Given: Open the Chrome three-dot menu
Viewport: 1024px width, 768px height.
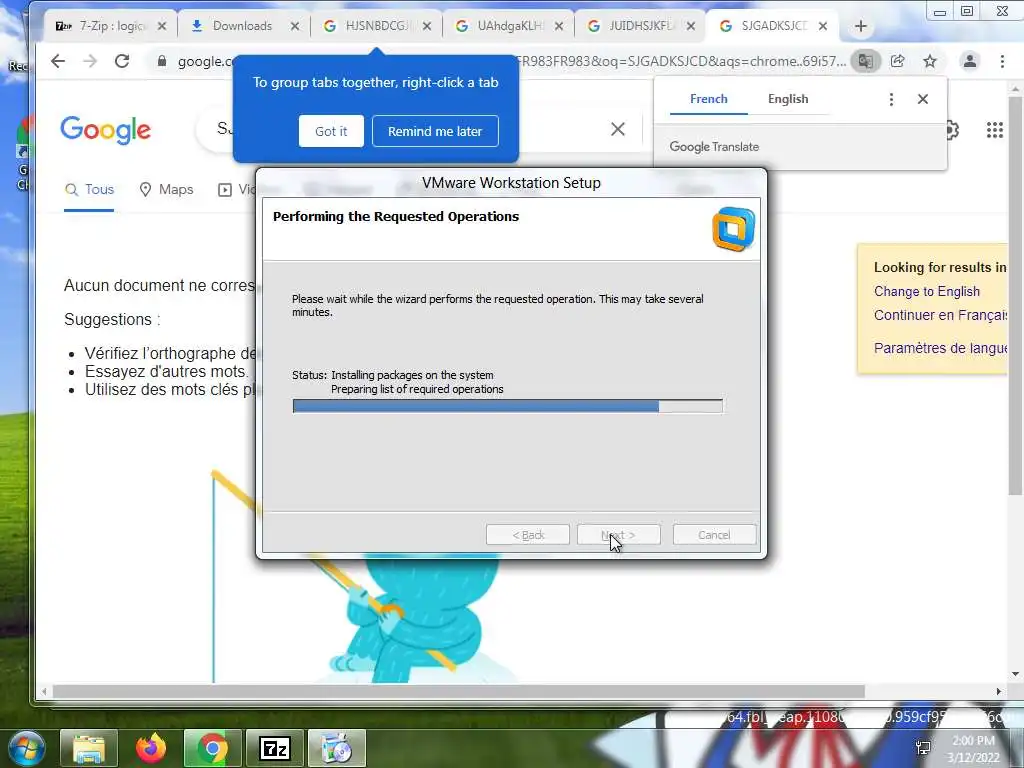Looking at the screenshot, I should [x=1002, y=61].
